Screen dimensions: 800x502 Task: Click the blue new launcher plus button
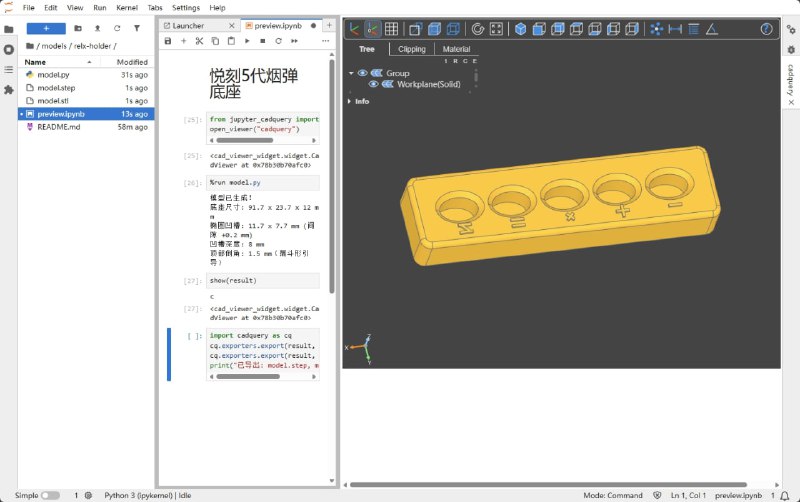45,28
